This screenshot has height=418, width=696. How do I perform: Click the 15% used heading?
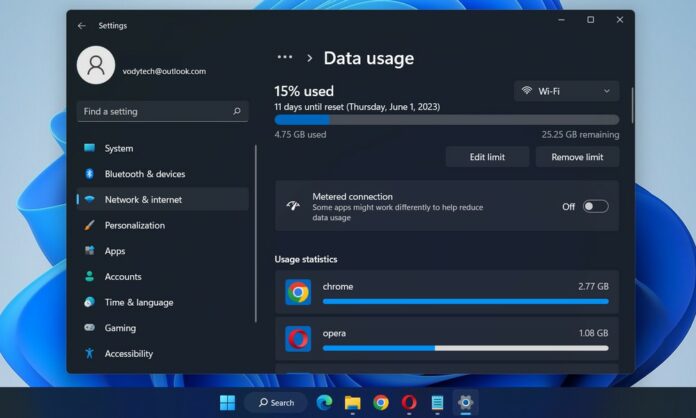click(x=304, y=91)
